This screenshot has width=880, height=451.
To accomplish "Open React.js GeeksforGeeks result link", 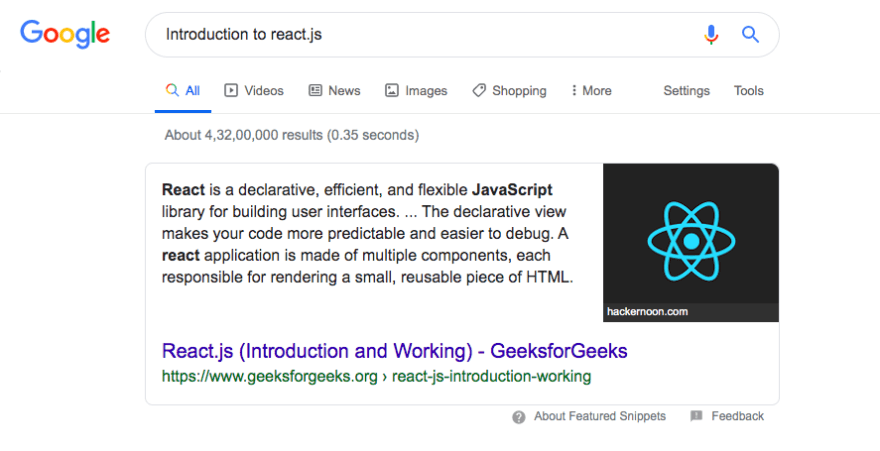I will tap(395, 351).
